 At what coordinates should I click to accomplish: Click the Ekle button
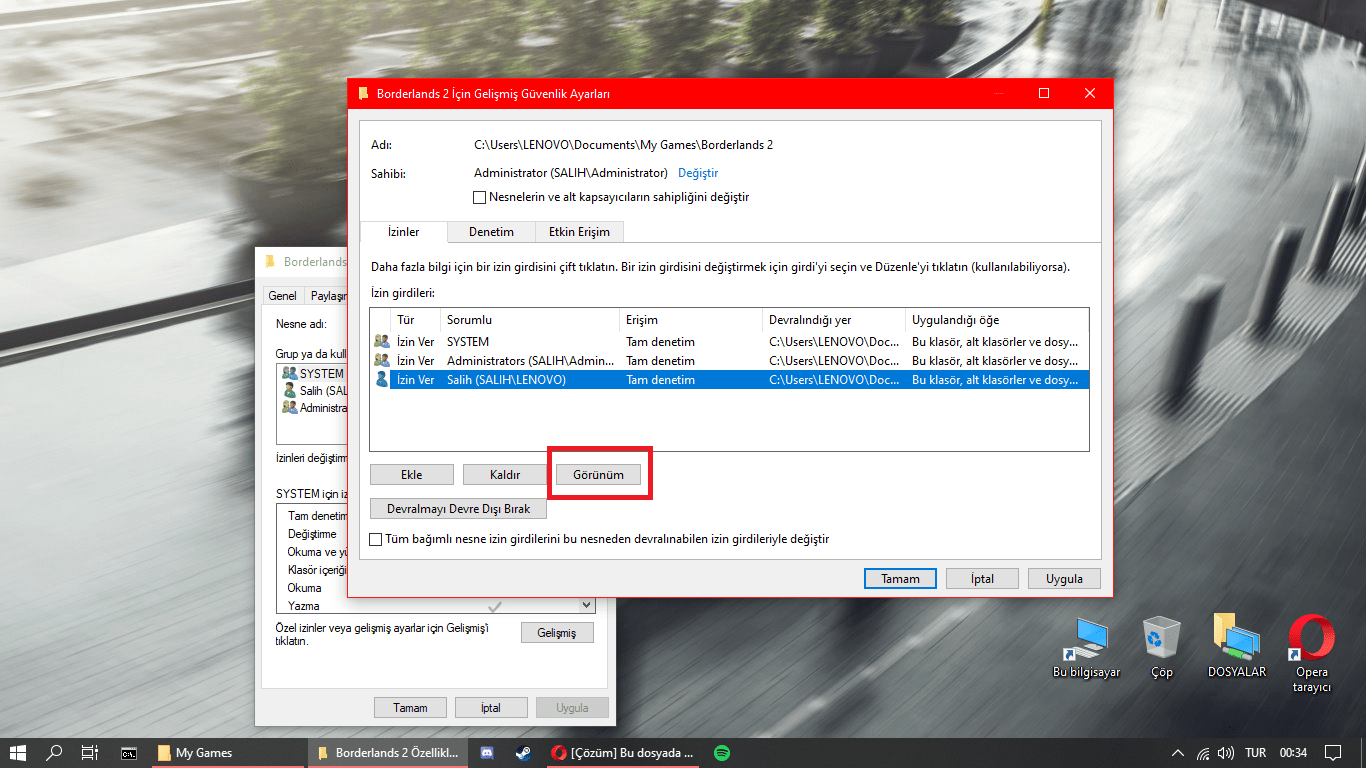click(x=411, y=475)
